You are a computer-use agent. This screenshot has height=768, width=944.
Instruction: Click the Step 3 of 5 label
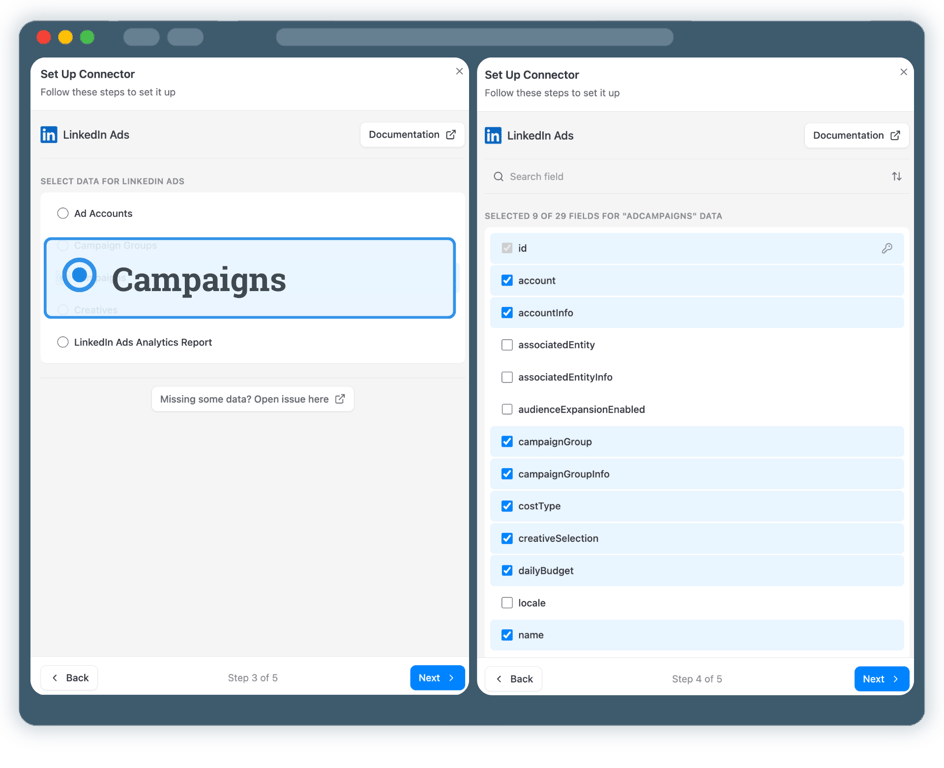tap(253, 678)
